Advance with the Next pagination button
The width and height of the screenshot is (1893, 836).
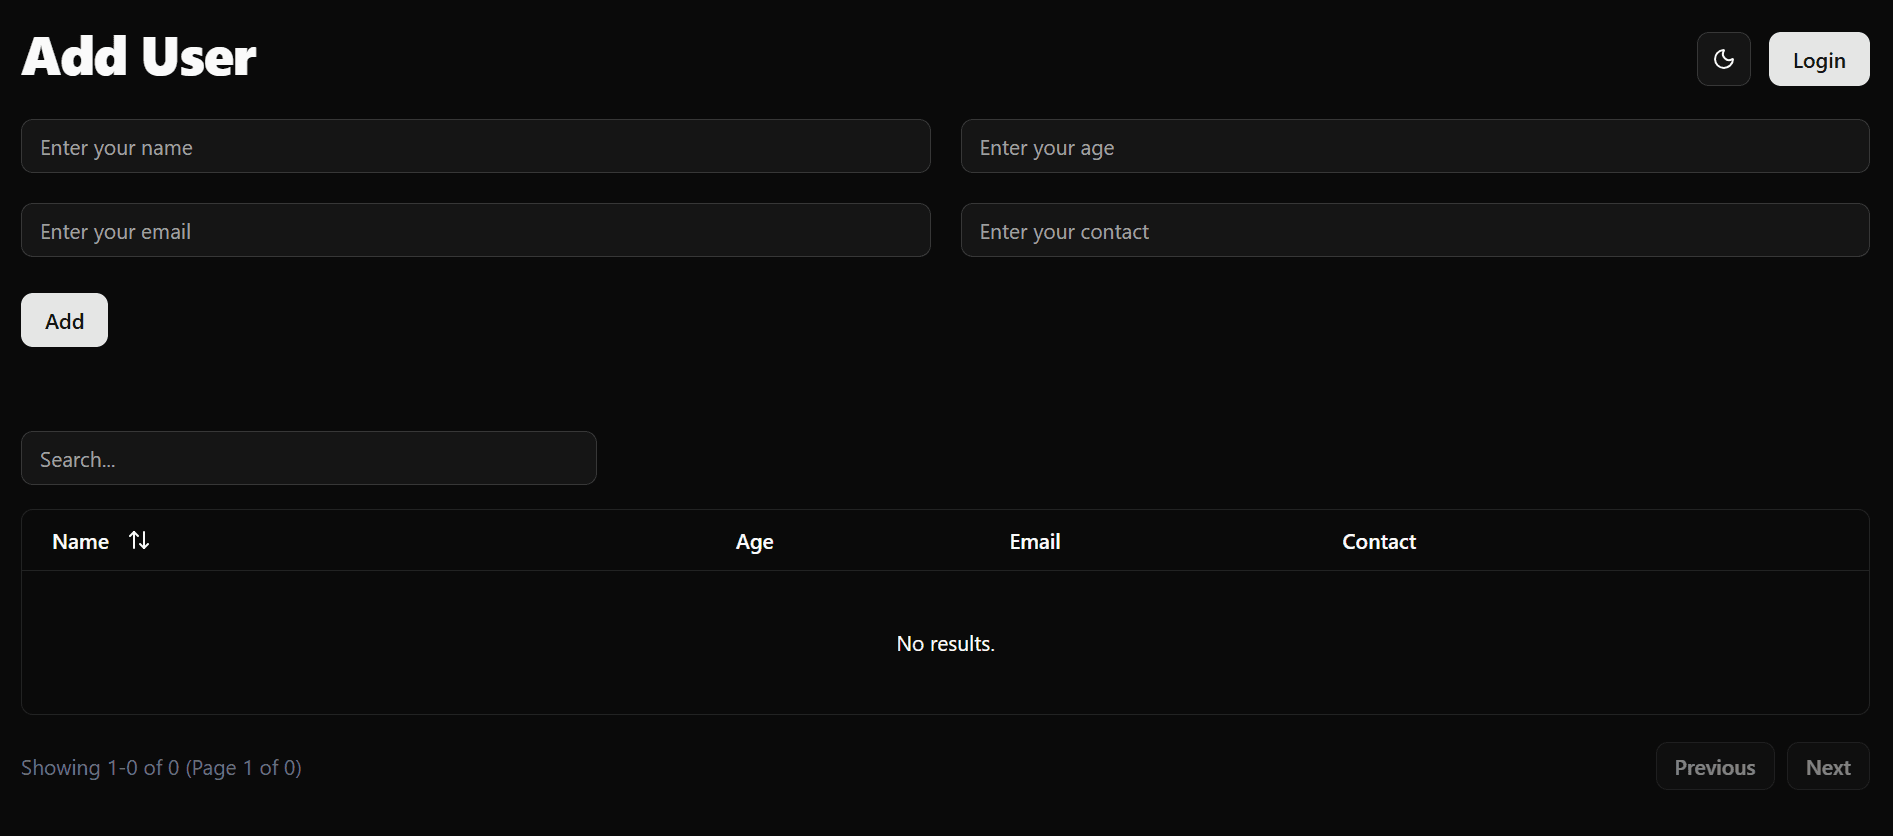click(x=1827, y=767)
